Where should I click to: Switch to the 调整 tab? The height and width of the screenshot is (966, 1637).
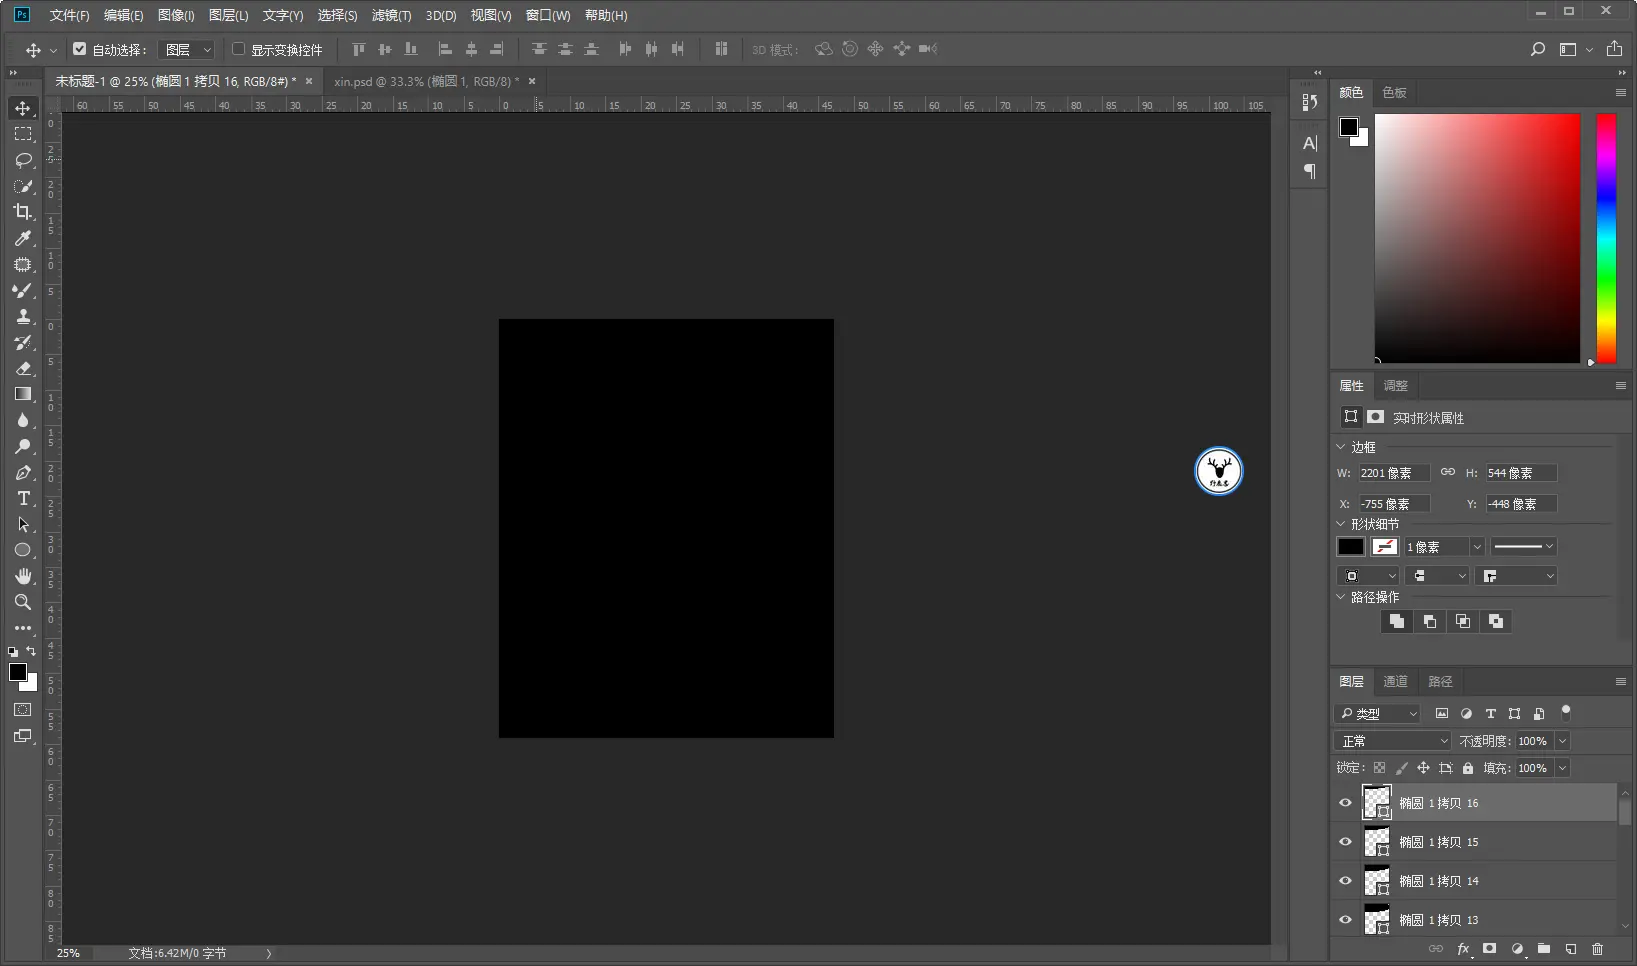point(1395,385)
